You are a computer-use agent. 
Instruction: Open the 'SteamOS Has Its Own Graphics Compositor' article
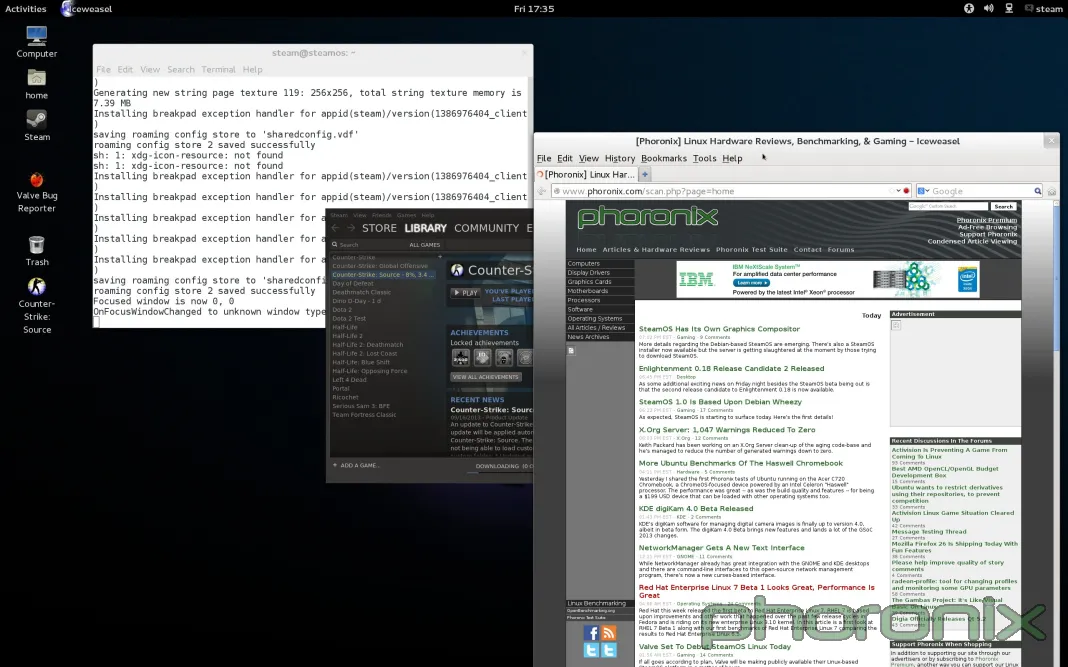pyautogui.click(x=719, y=329)
